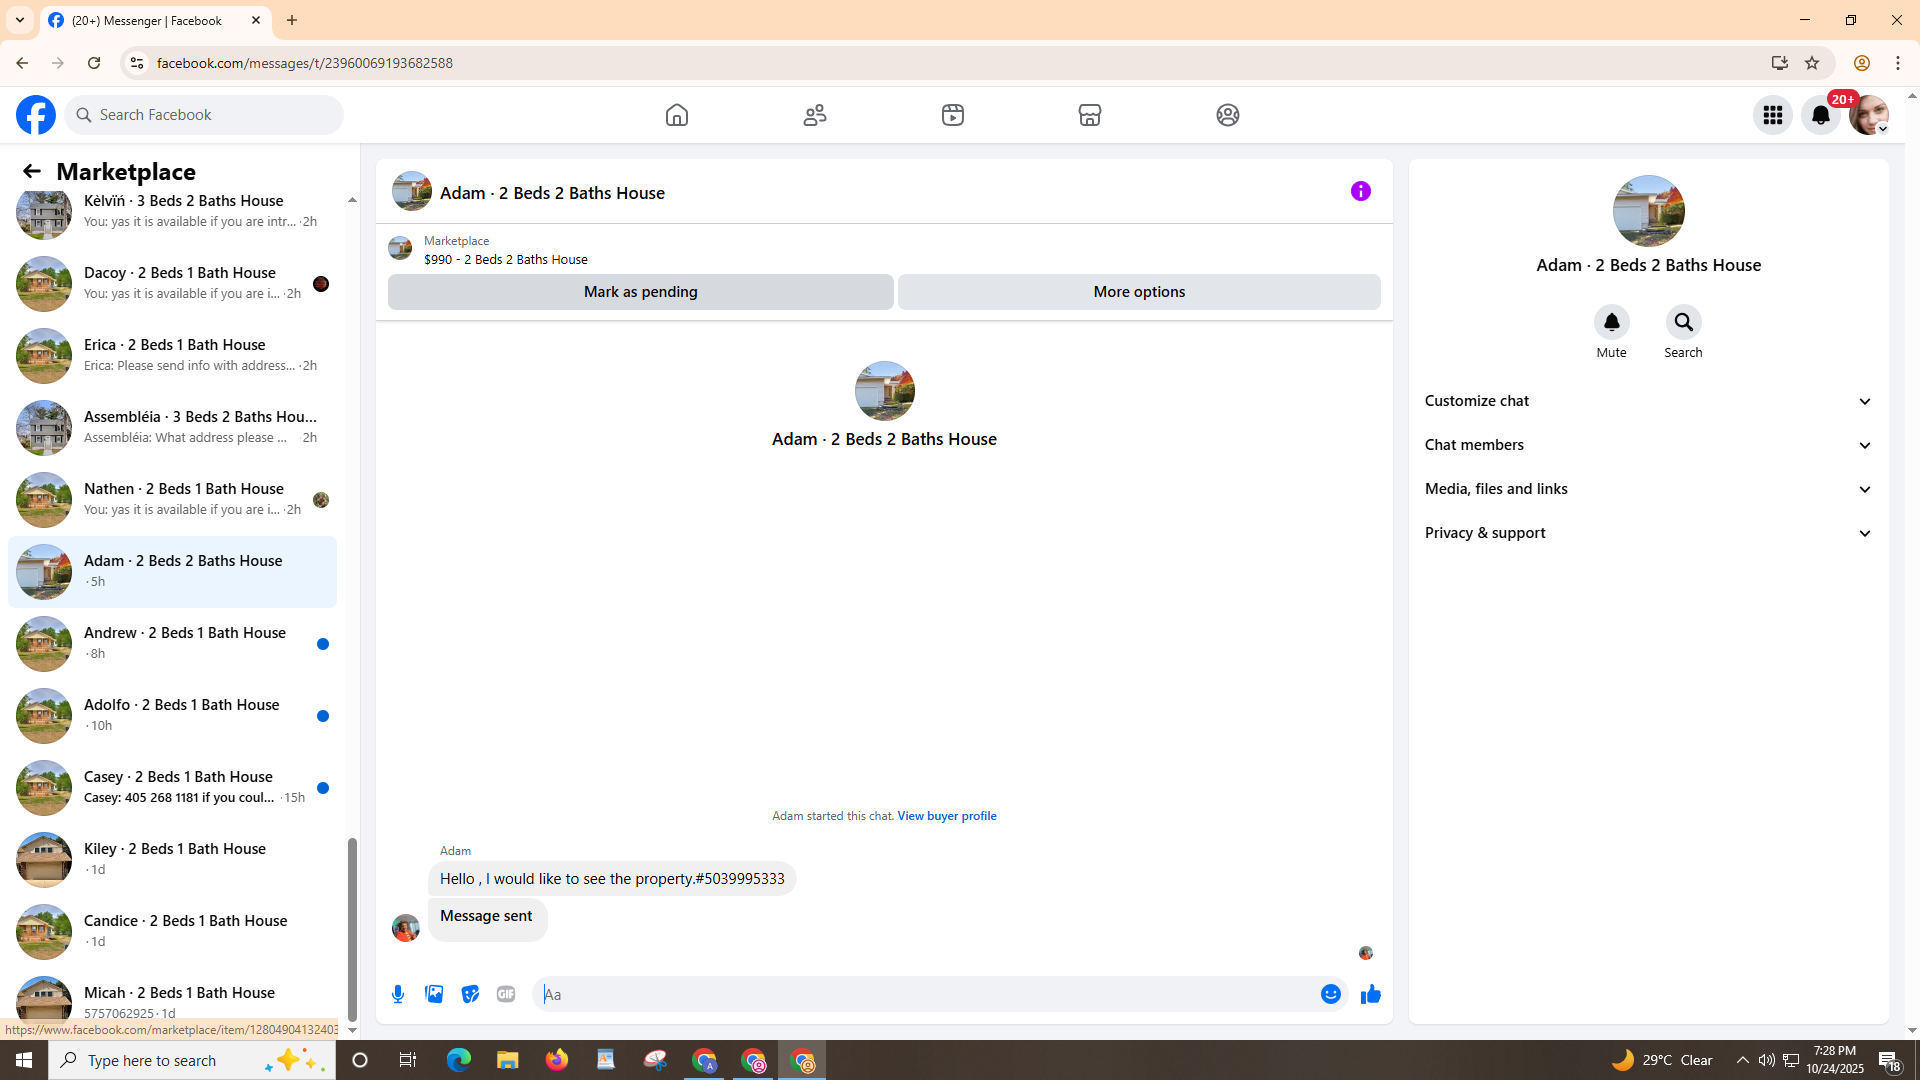1920x1080 pixels.
Task: Mute the Adam conversation
Action: [x=1611, y=322]
